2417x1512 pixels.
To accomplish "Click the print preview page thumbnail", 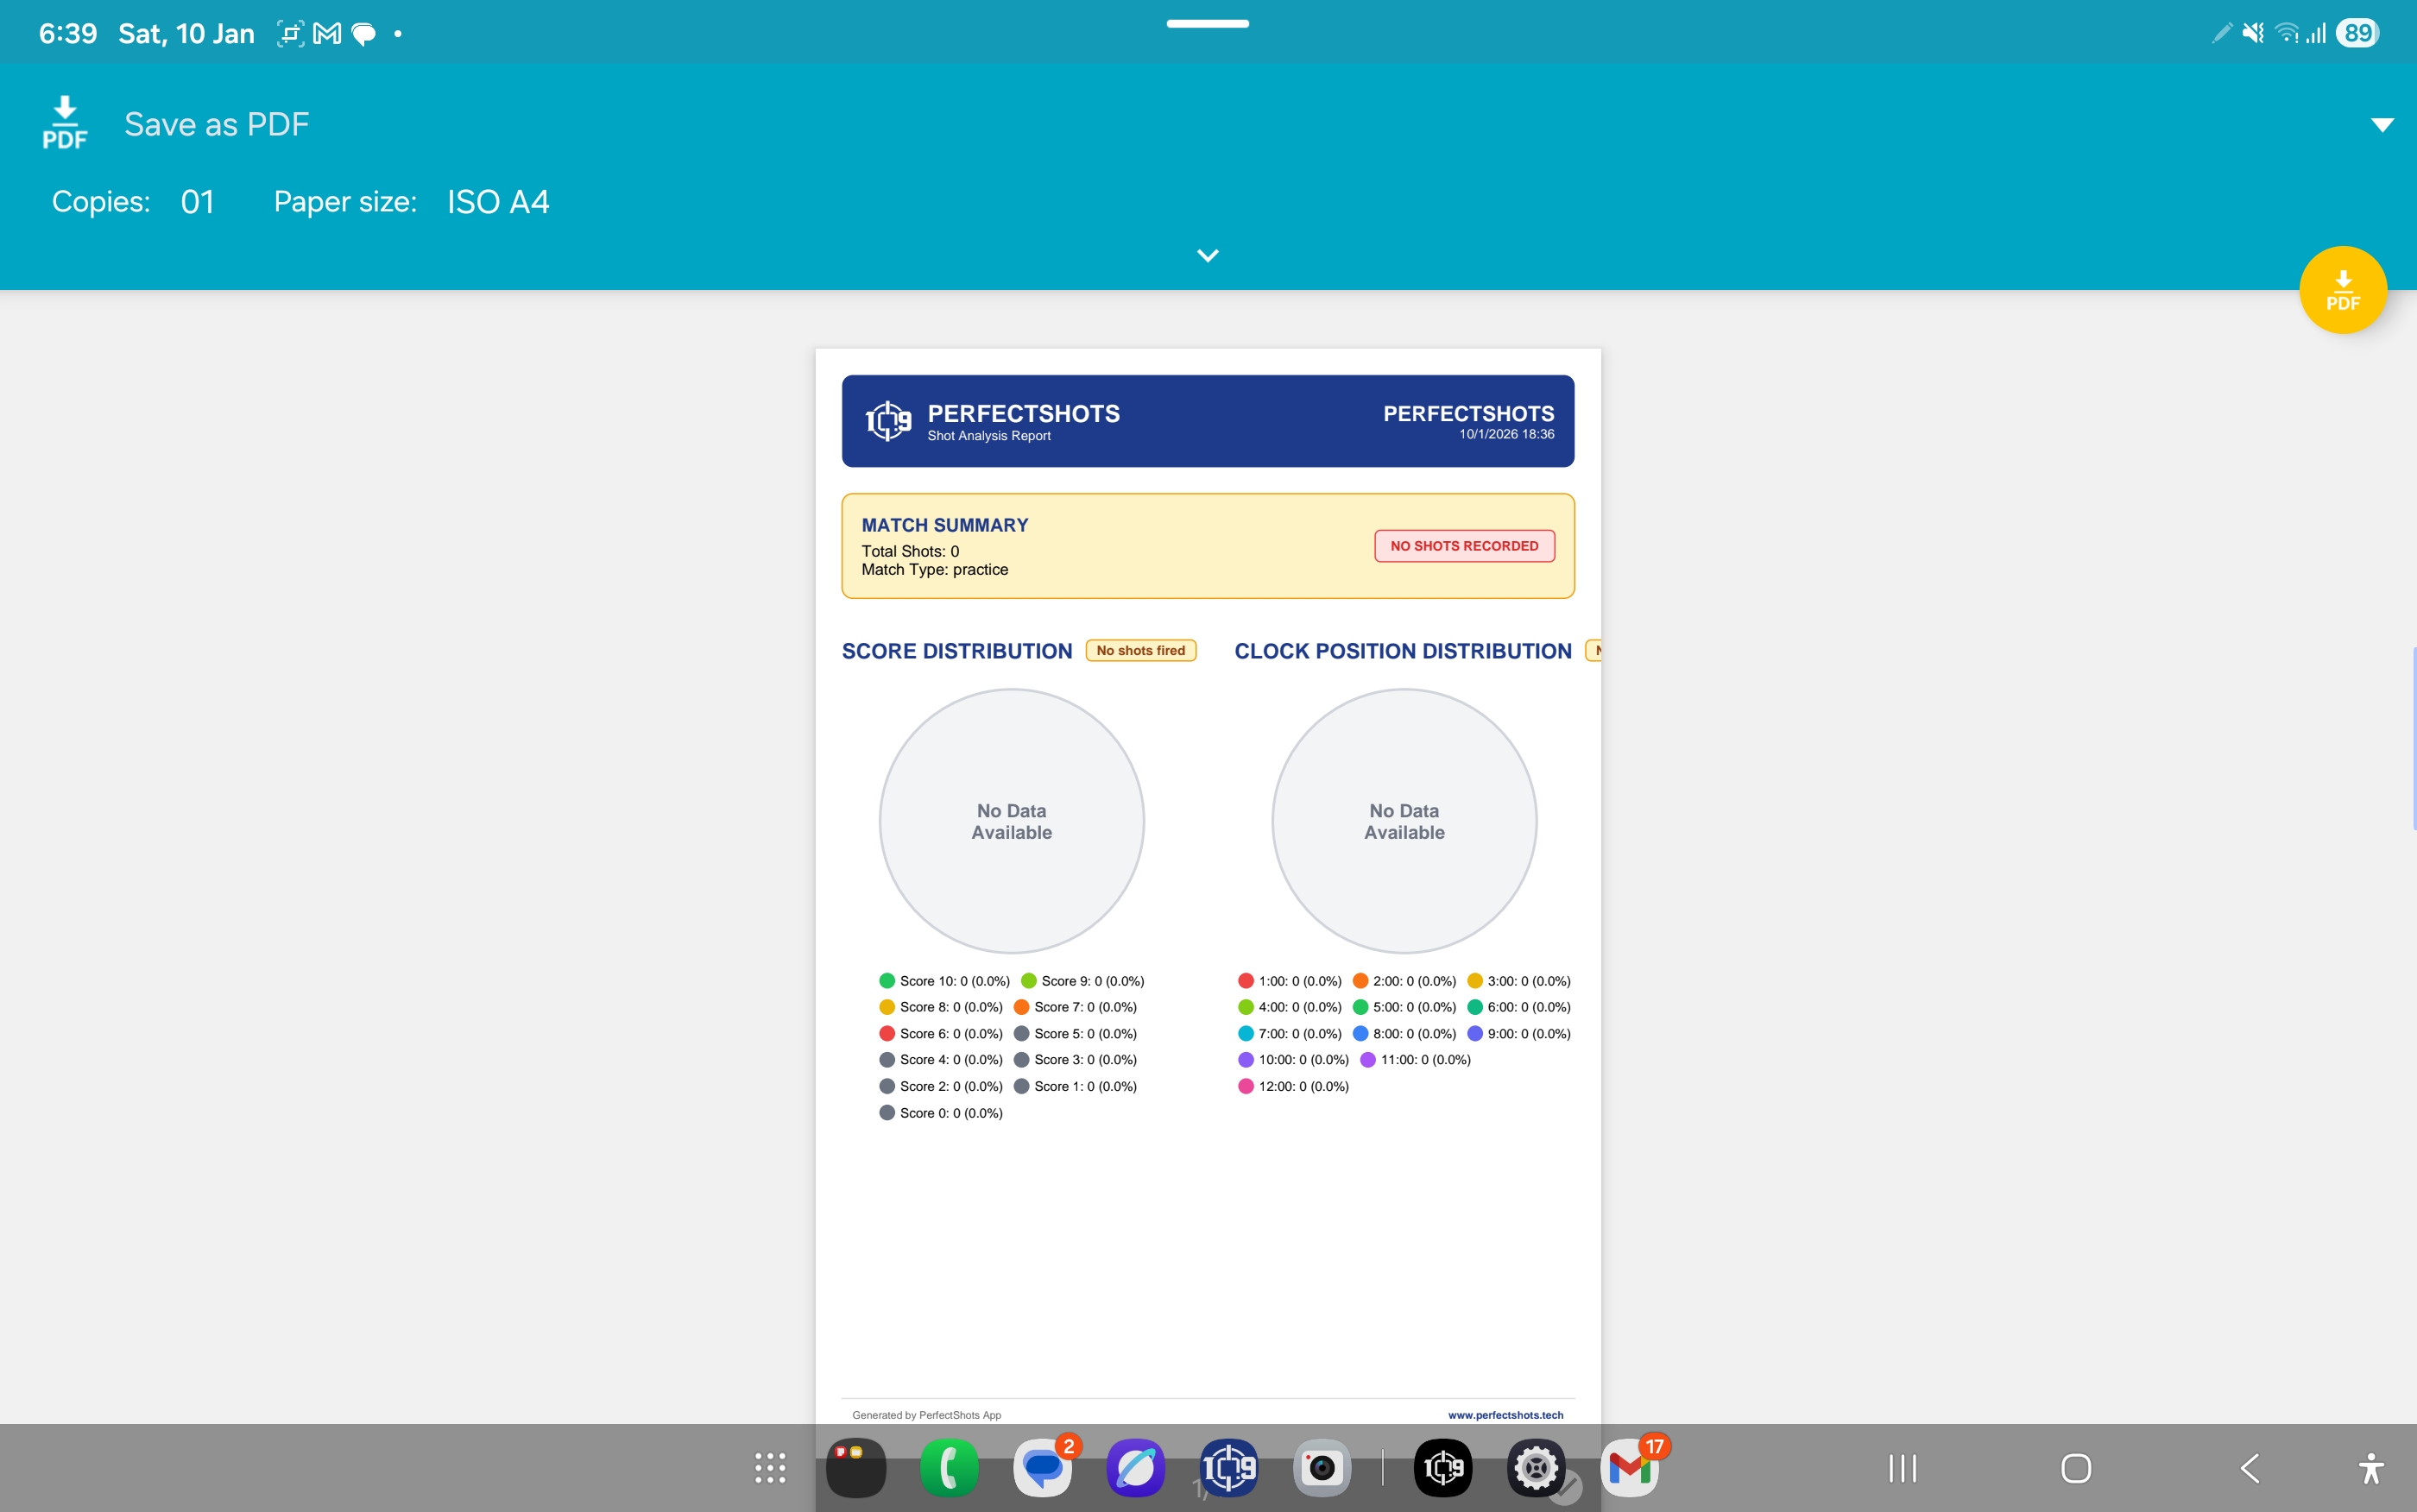I will [1207, 880].
